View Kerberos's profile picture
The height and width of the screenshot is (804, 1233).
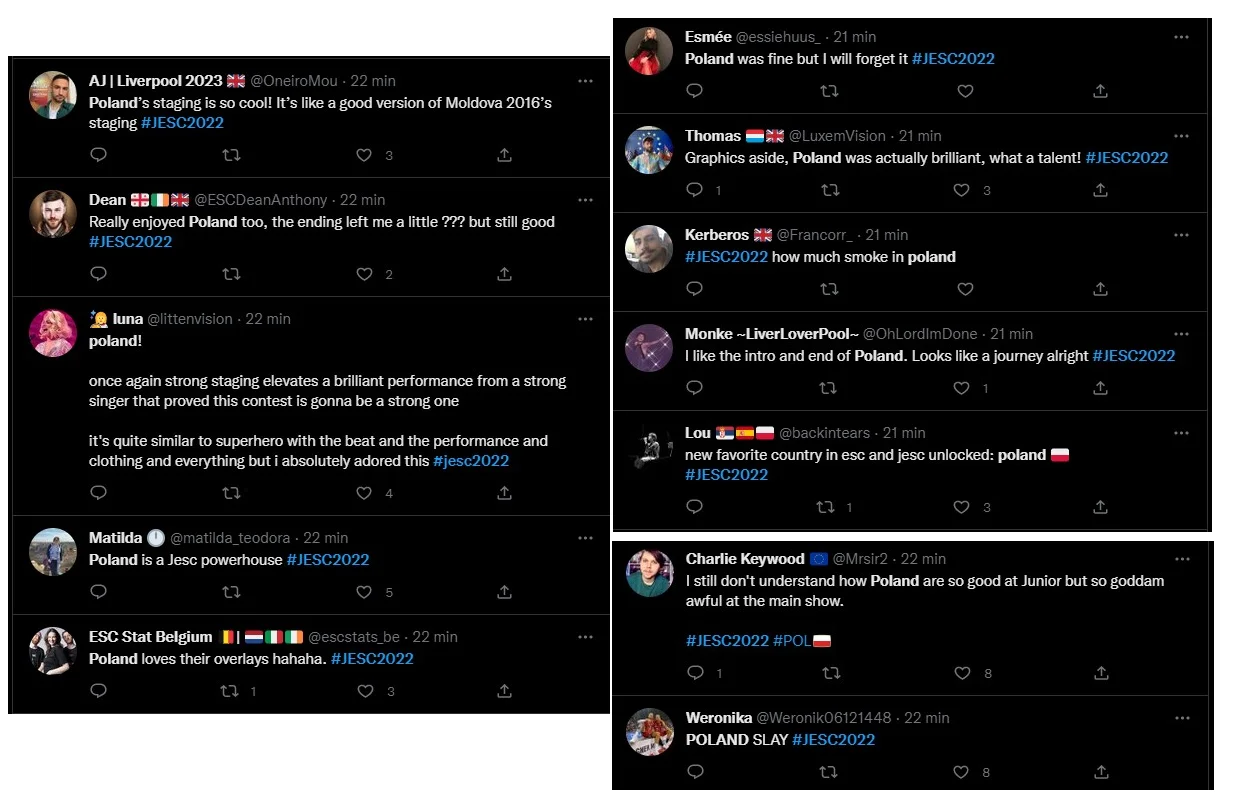click(648, 248)
